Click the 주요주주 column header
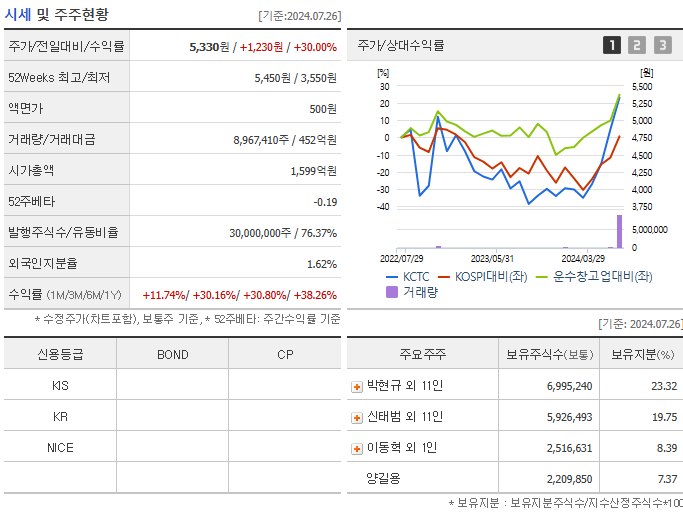 pyautogui.click(x=423, y=354)
